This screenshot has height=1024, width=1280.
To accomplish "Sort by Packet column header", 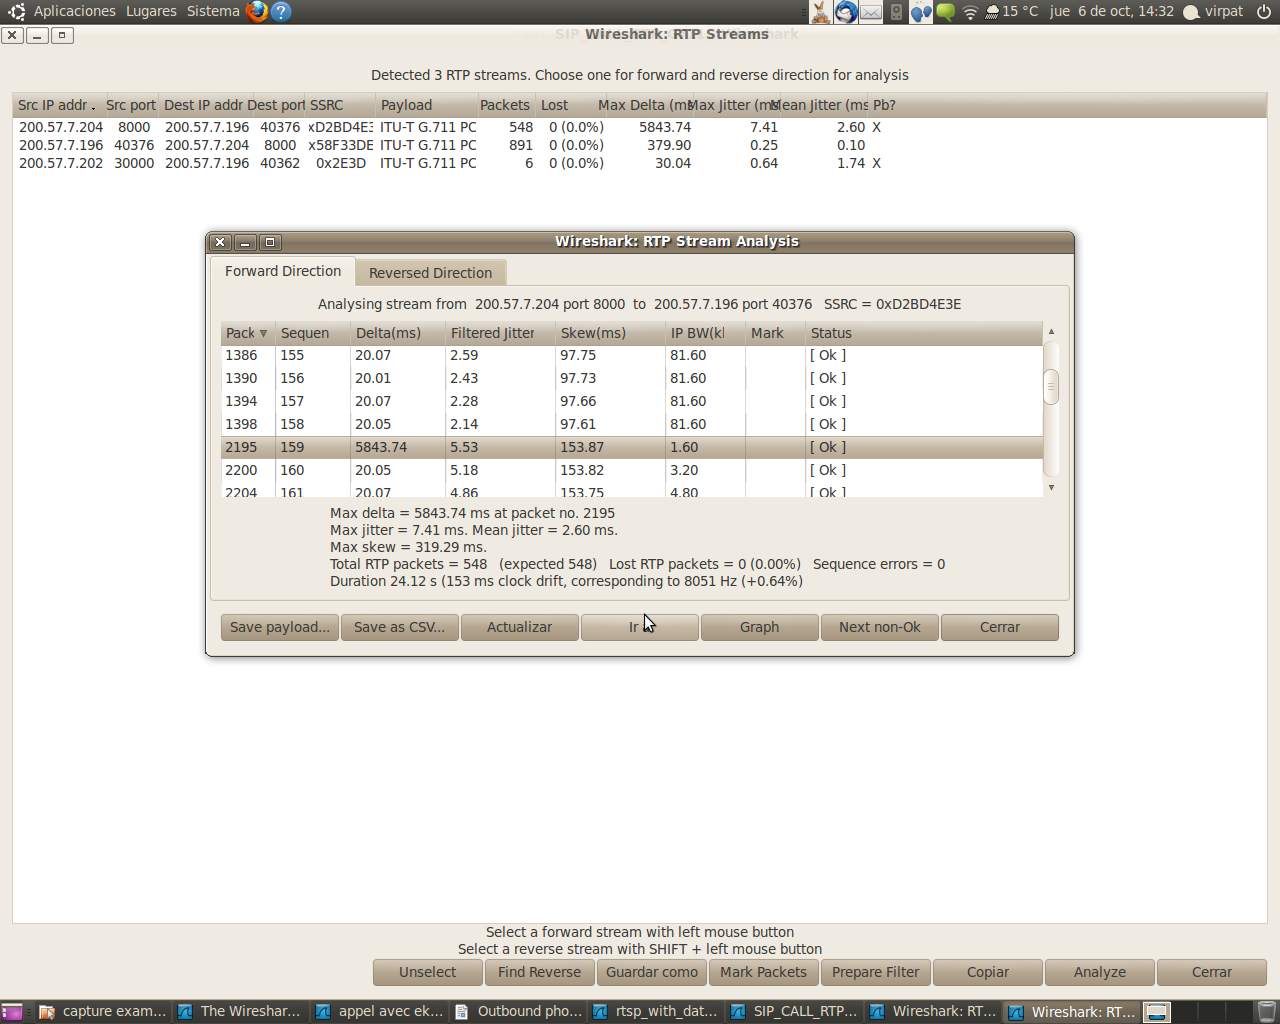I will [247, 333].
